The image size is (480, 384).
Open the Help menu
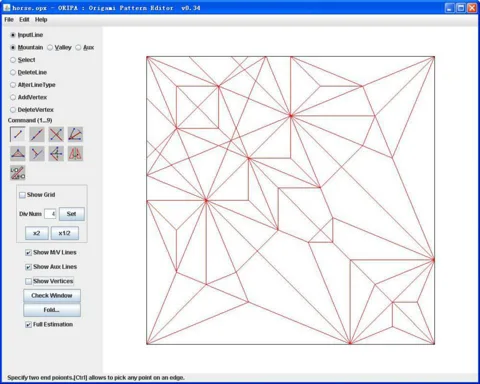point(41,20)
